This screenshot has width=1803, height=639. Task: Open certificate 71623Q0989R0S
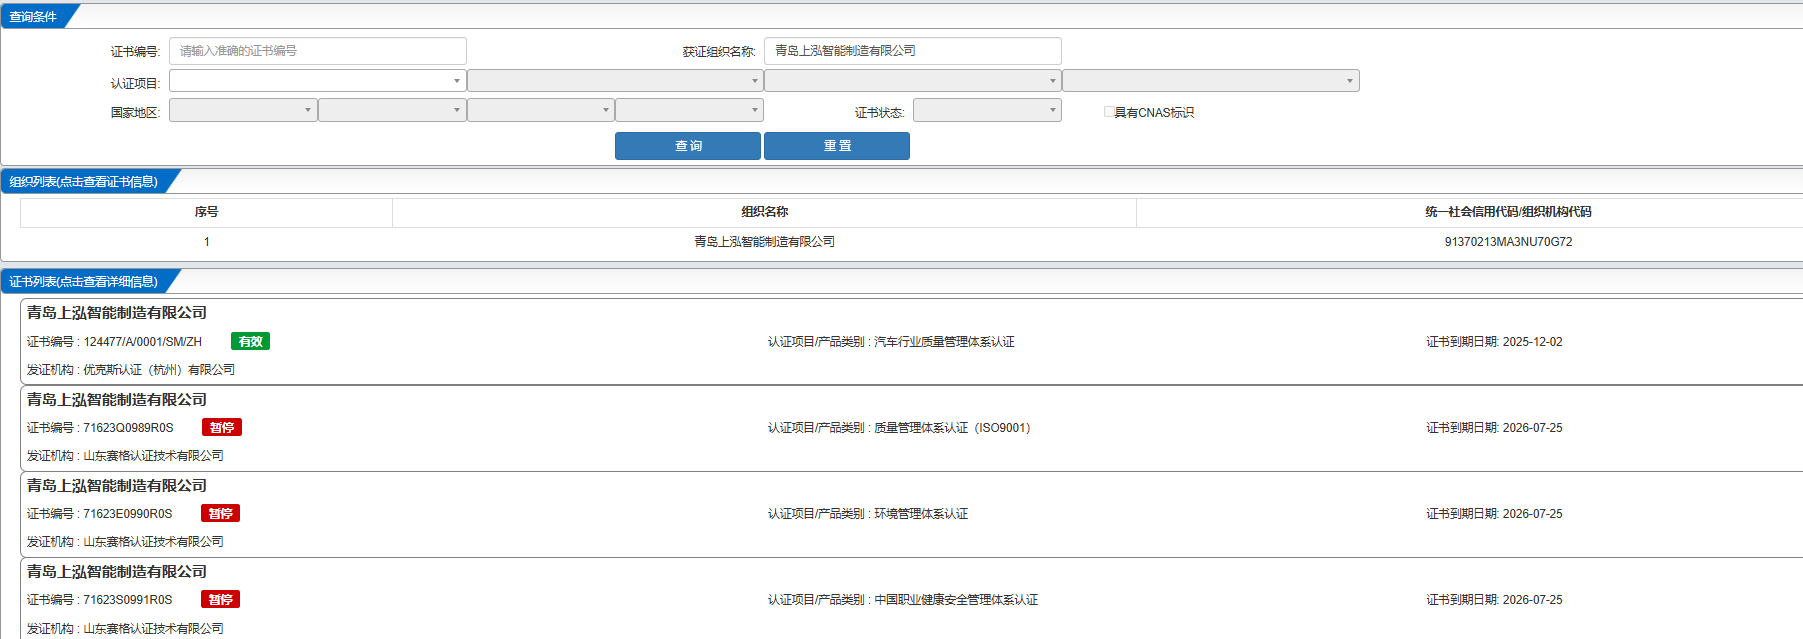point(128,428)
